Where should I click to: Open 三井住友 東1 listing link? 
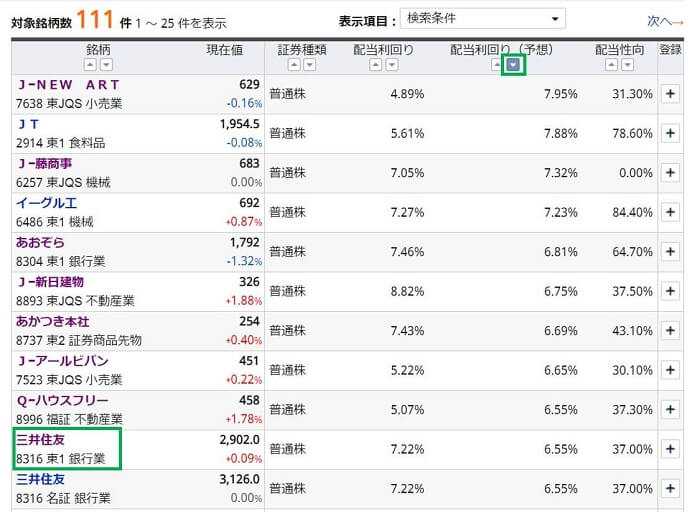pos(40,440)
